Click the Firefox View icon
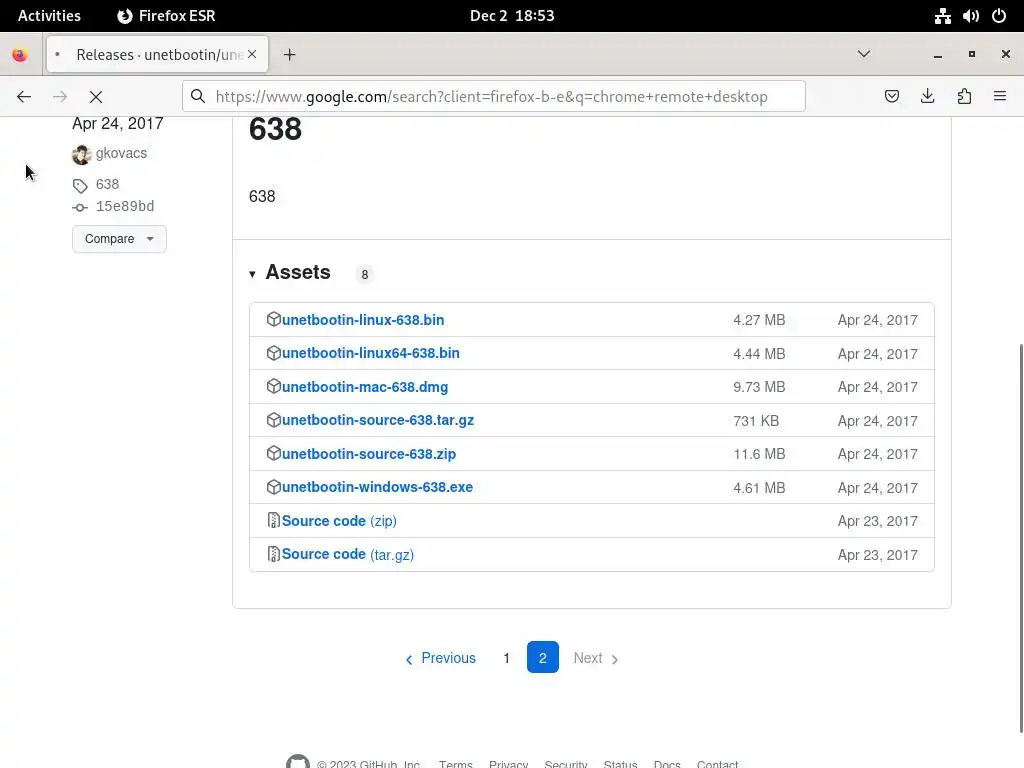Screen dimensions: 1024x768 (x=20, y=55)
